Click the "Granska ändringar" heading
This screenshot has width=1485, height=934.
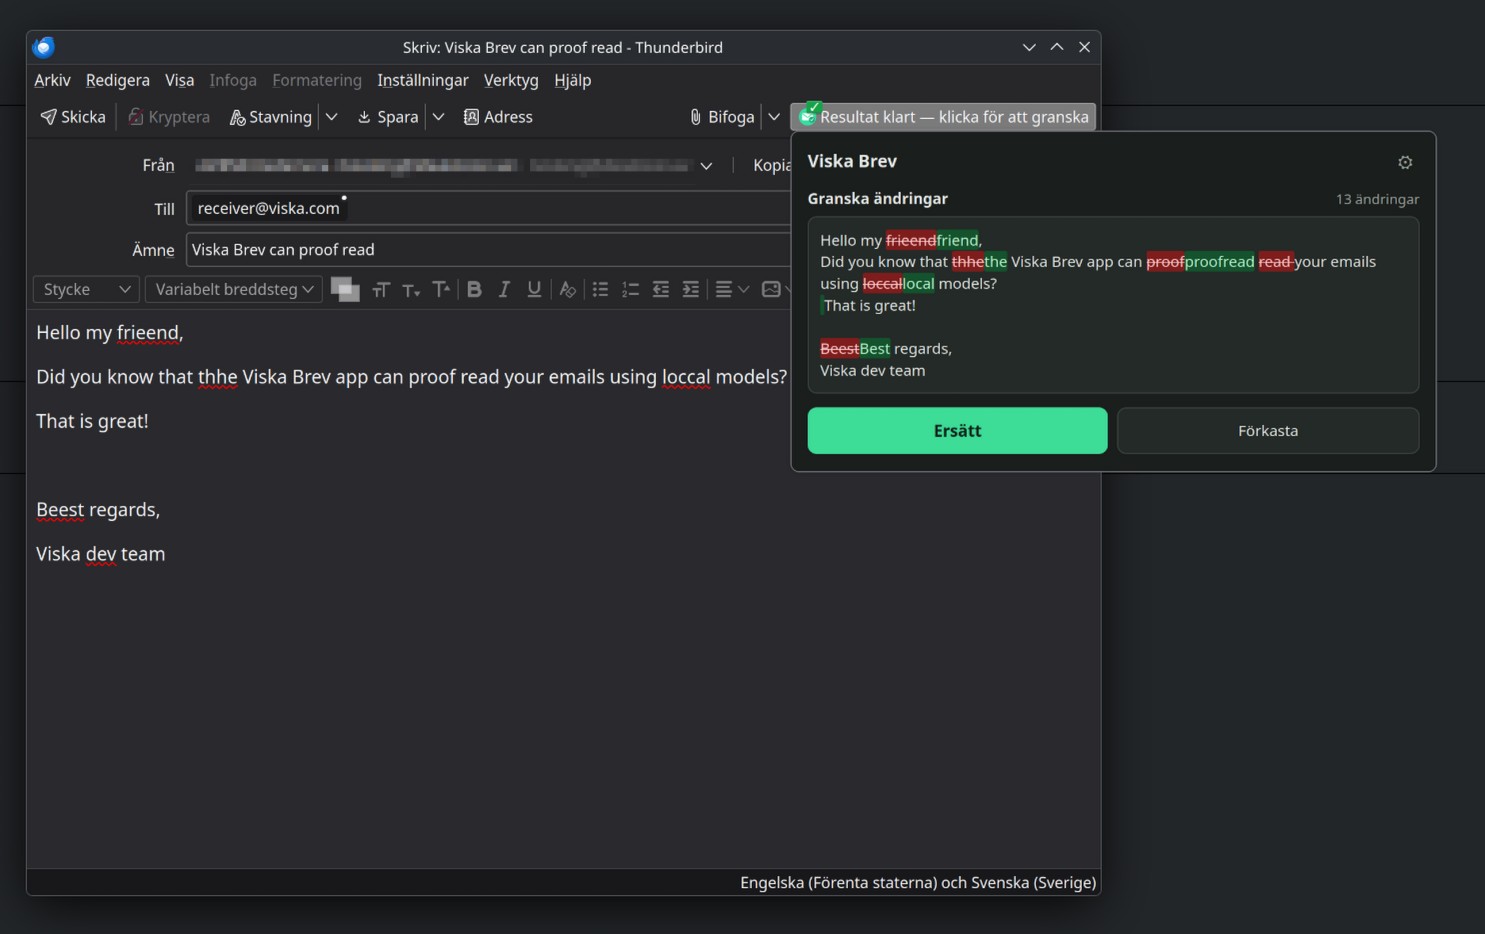pos(878,199)
